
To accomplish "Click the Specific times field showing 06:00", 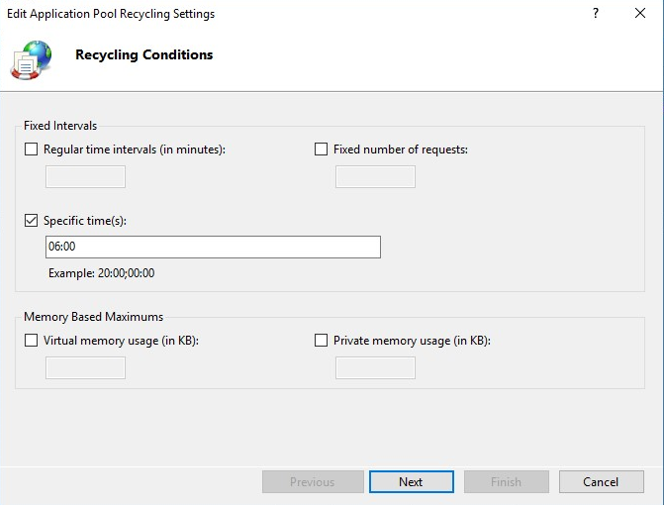I will point(212,247).
